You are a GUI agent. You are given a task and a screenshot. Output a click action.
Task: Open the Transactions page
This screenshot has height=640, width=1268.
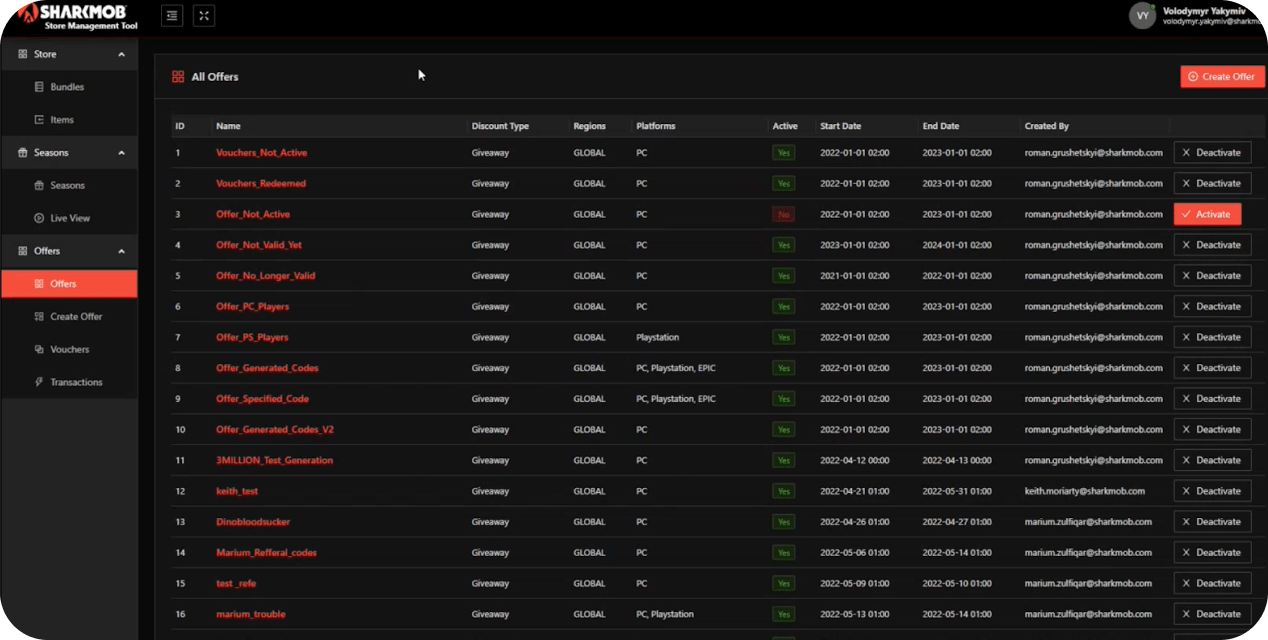[76, 382]
